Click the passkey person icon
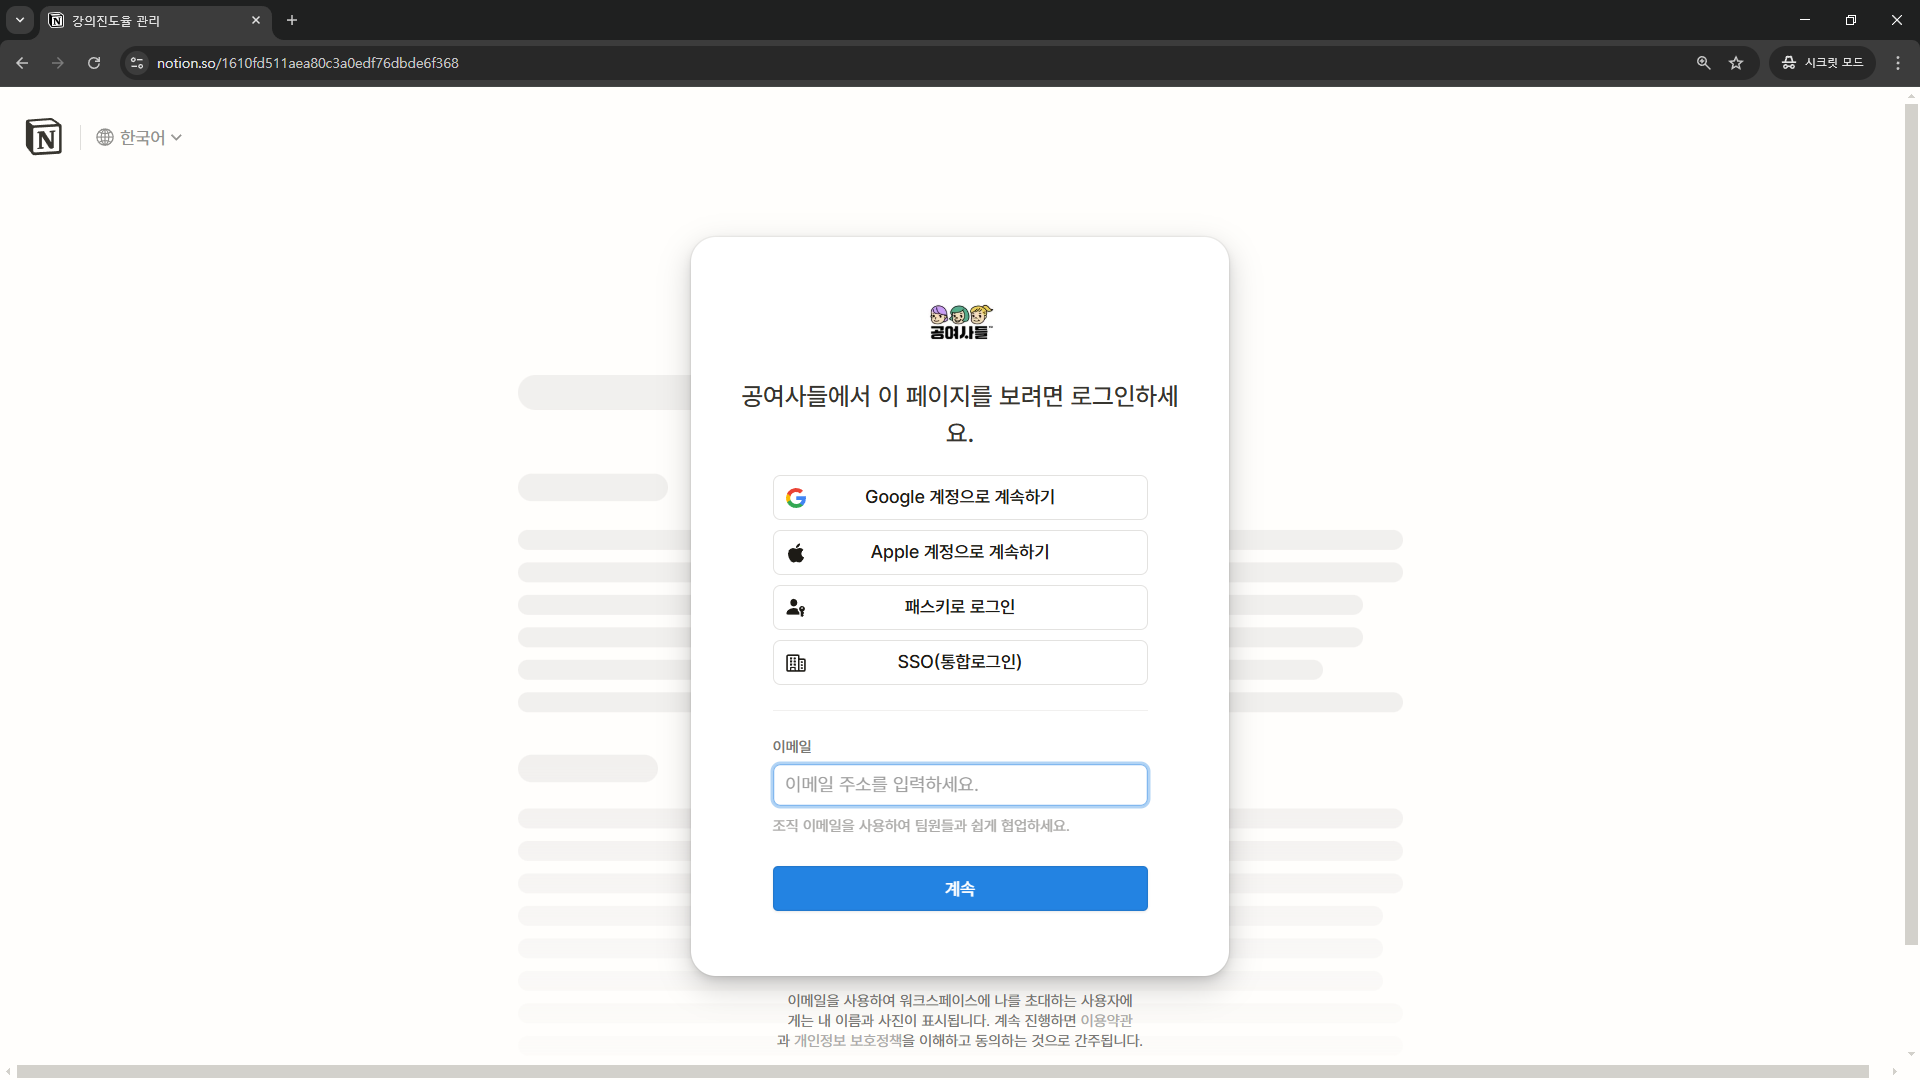Viewport: 1920px width, 1080px height. 796,607
